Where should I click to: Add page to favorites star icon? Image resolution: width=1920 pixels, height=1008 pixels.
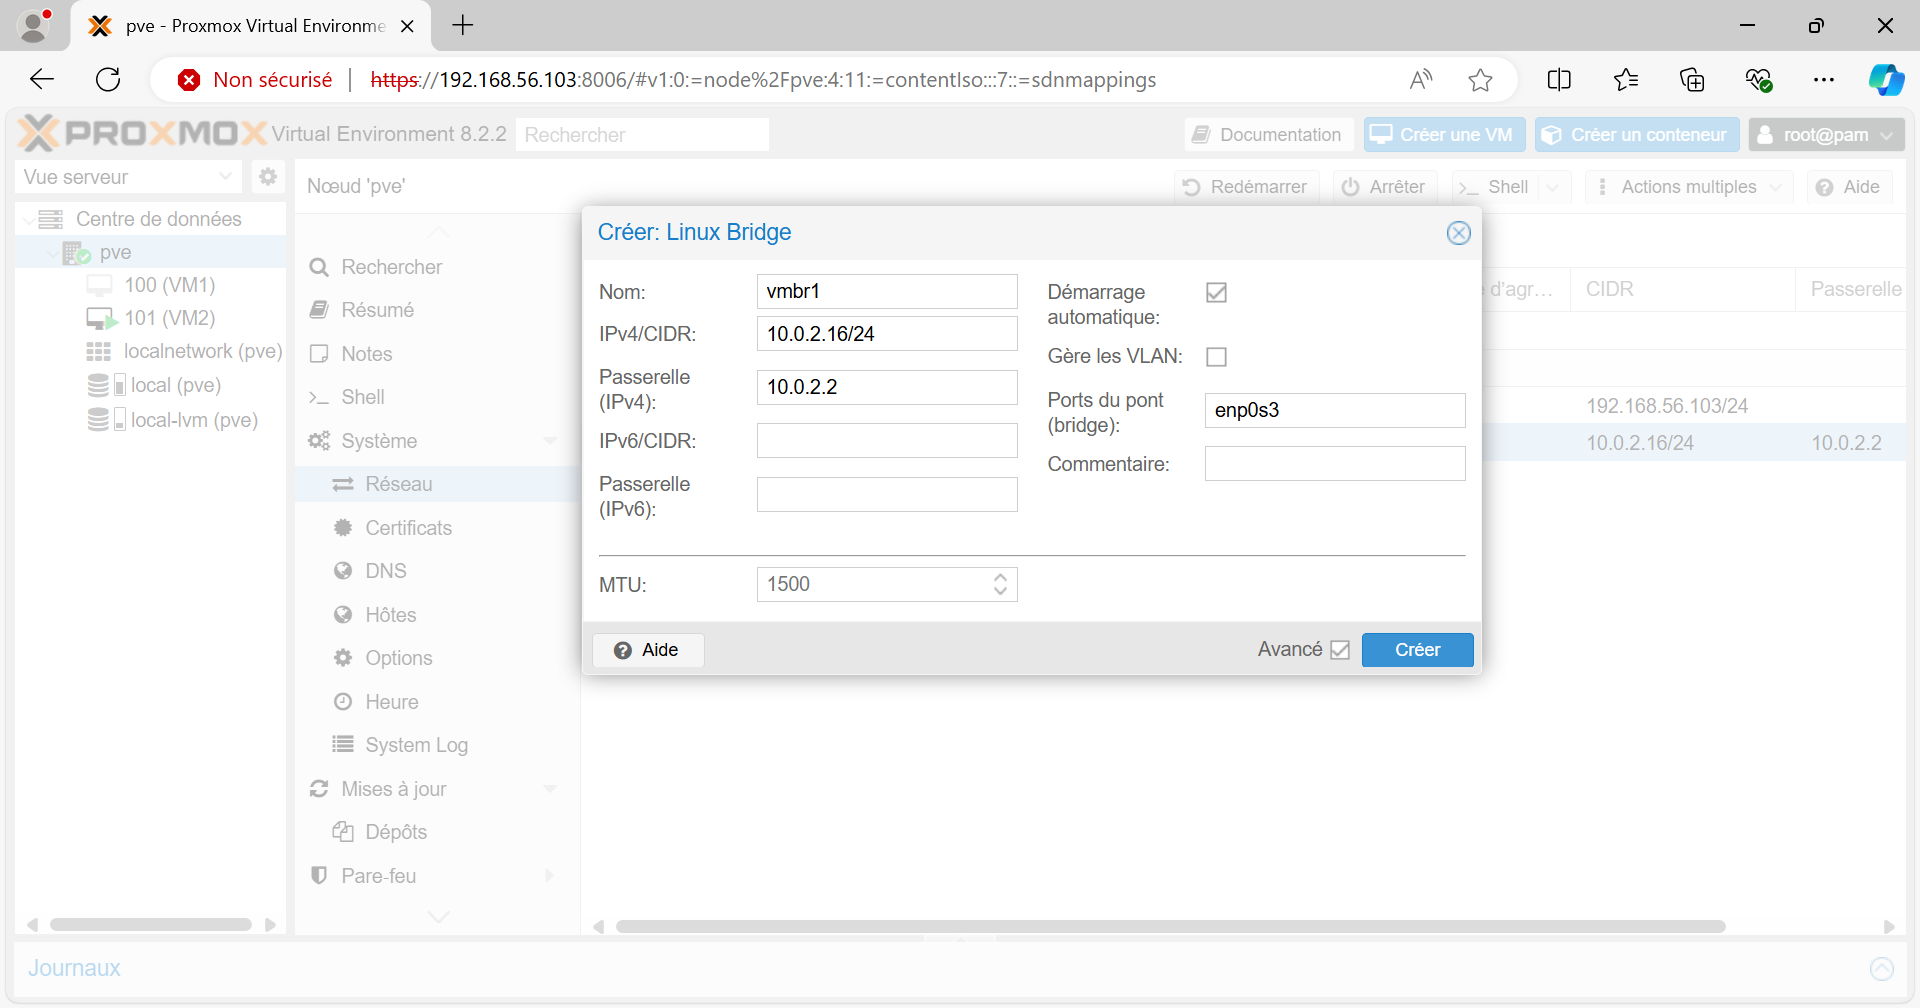1481,80
